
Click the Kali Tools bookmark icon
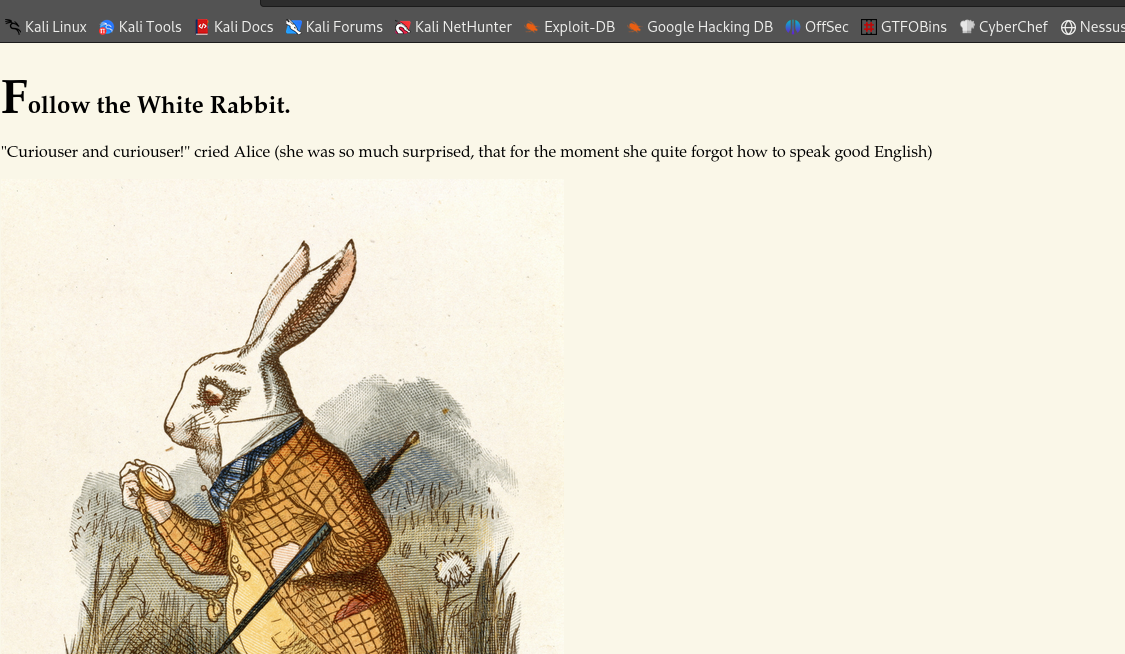(106, 27)
